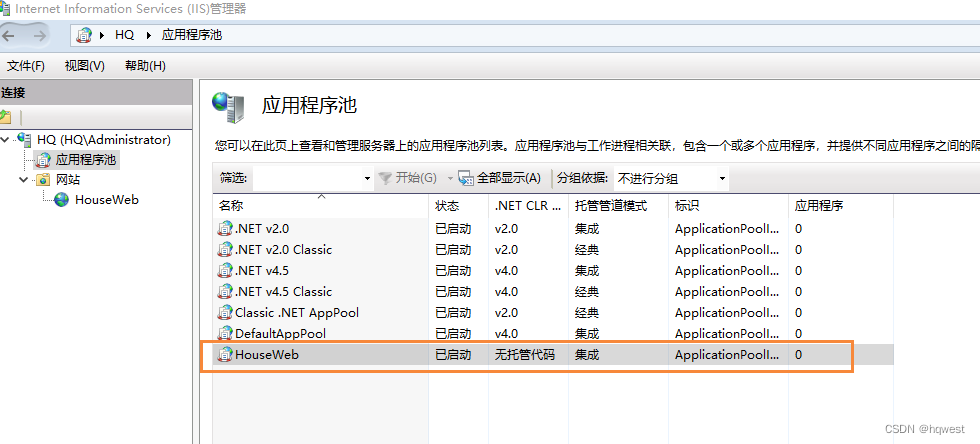Select the HouseWeb site in the tree
Image resolution: width=980 pixels, height=444 pixels.
107,200
